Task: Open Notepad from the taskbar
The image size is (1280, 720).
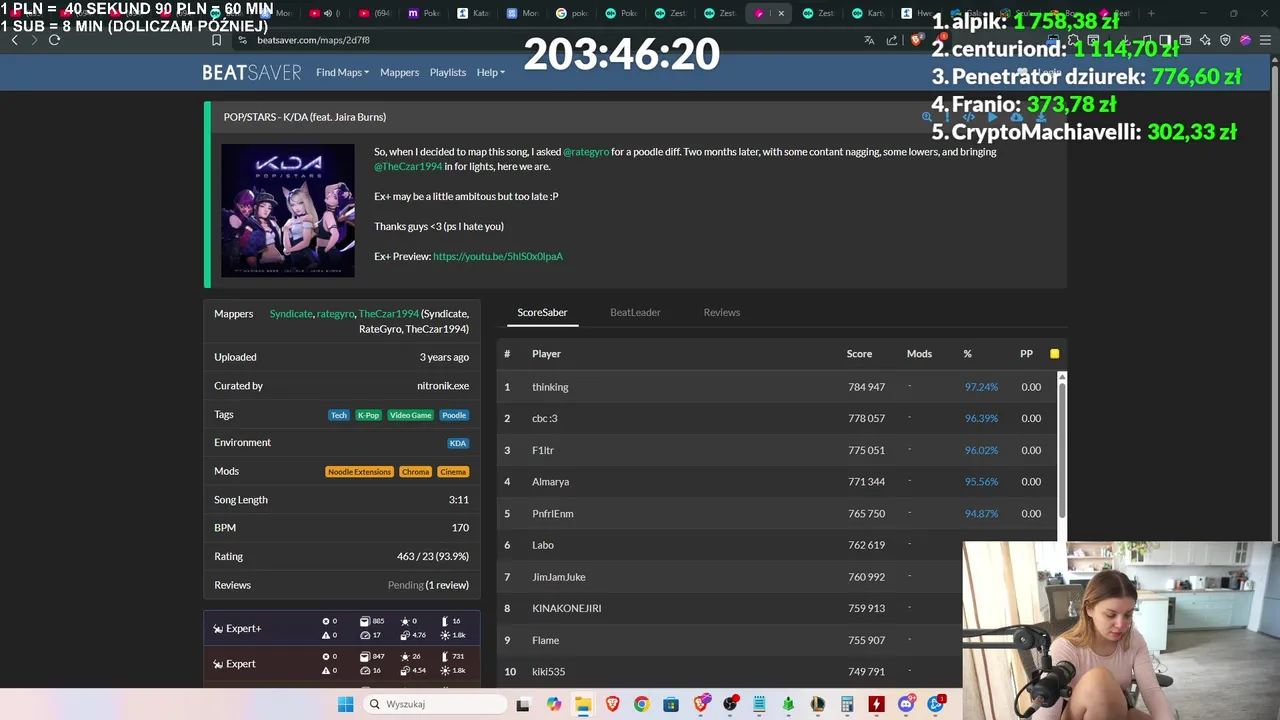Action: click(759, 704)
